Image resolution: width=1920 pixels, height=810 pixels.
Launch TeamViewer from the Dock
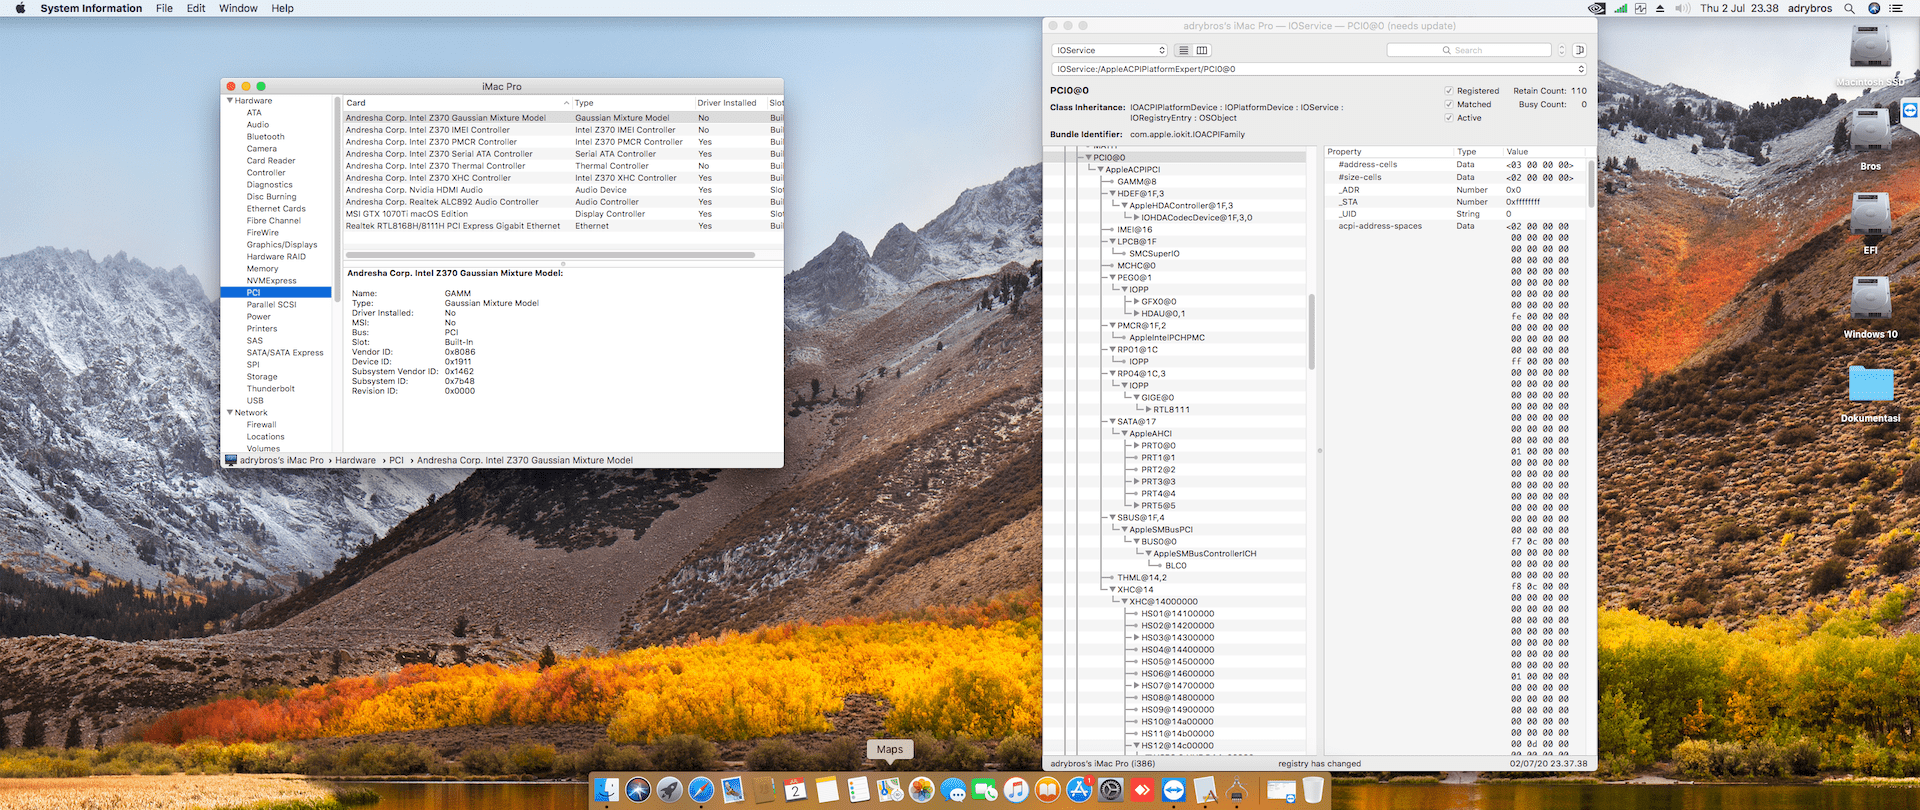point(1174,790)
